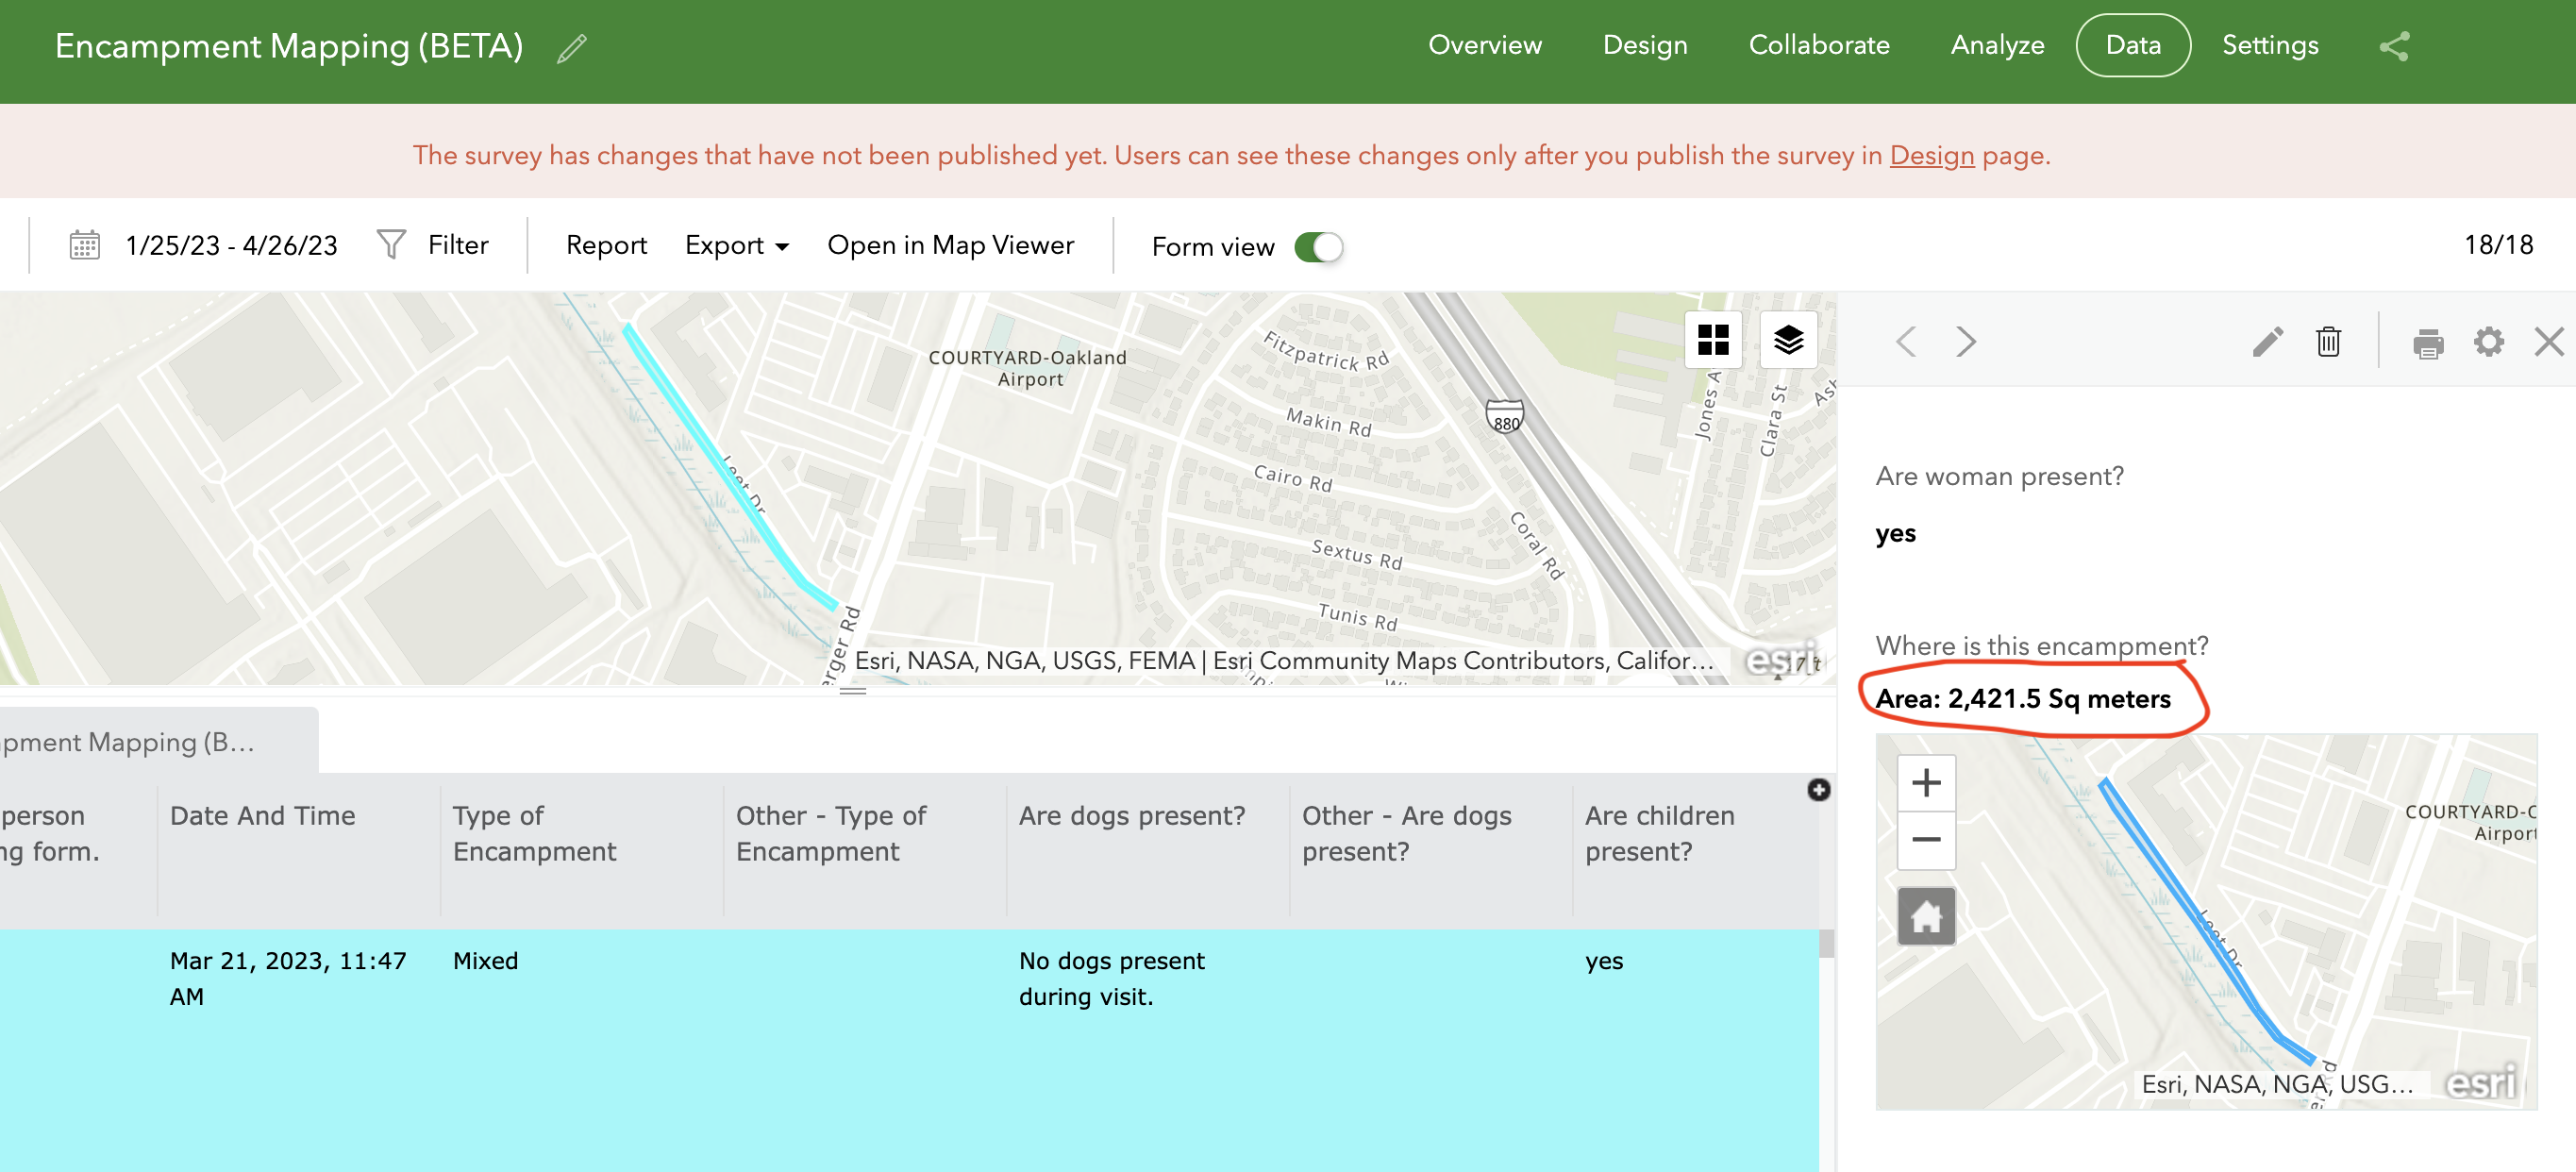Viewport: 2576px width, 1172px height.
Task: Open the map layers icon
Action: pyautogui.click(x=1788, y=340)
